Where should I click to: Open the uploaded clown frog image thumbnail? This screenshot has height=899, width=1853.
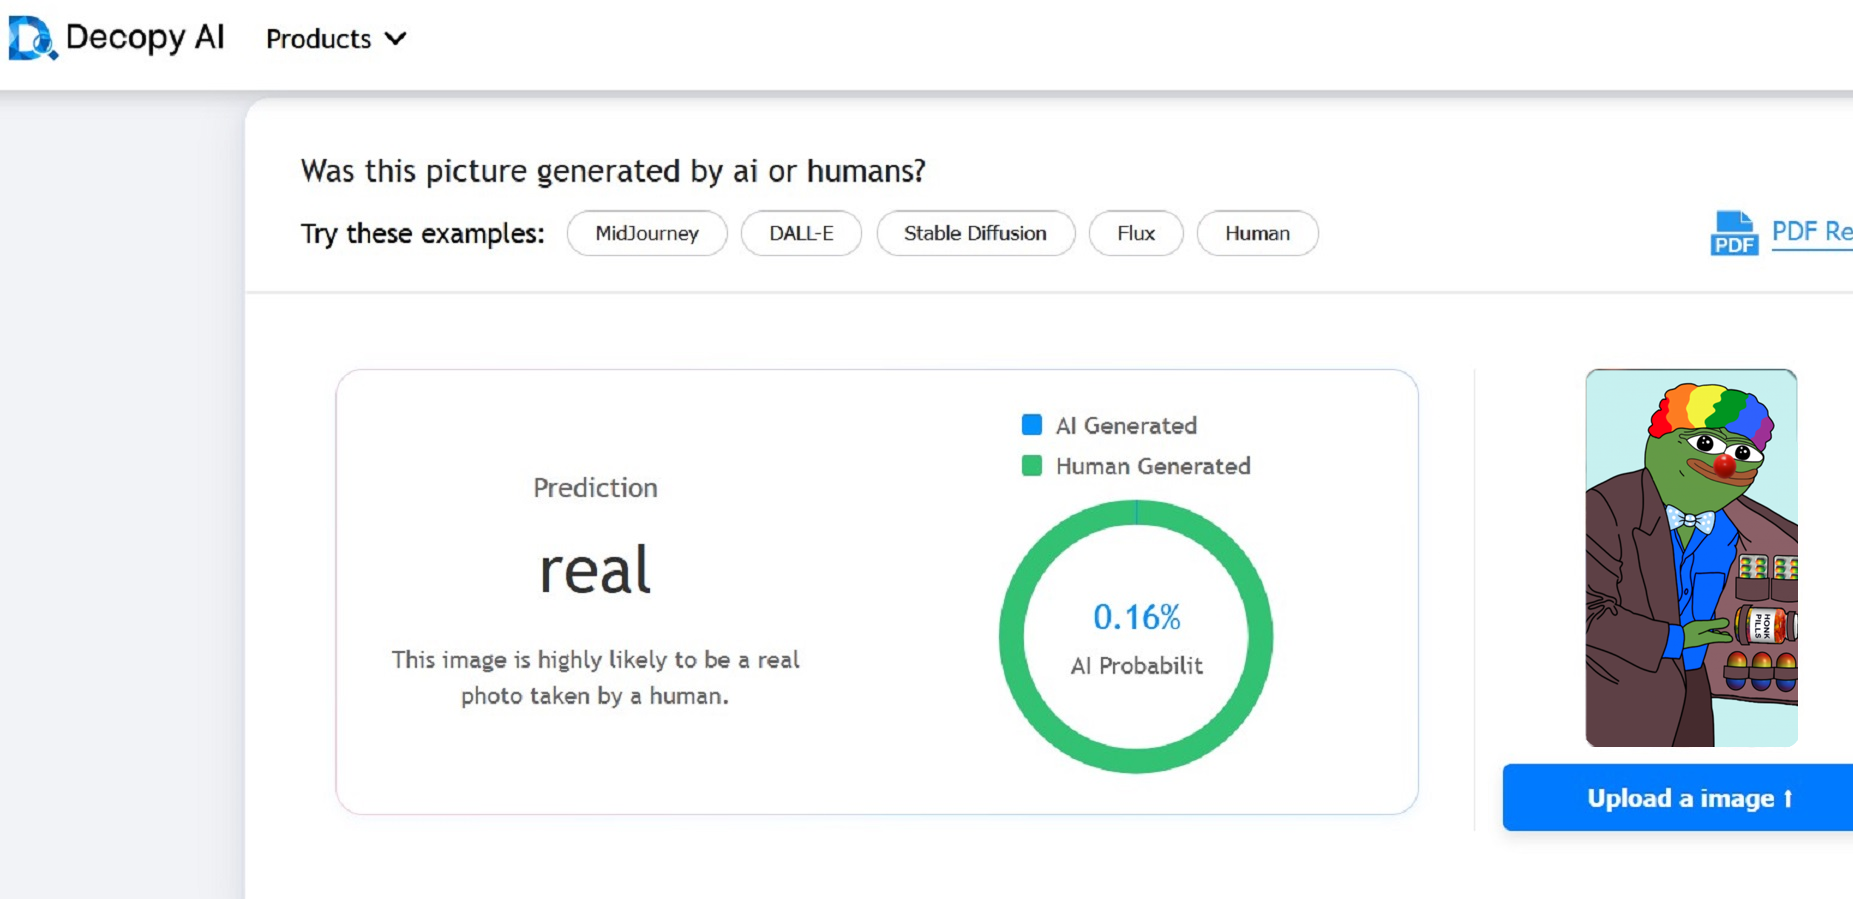[1691, 558]
